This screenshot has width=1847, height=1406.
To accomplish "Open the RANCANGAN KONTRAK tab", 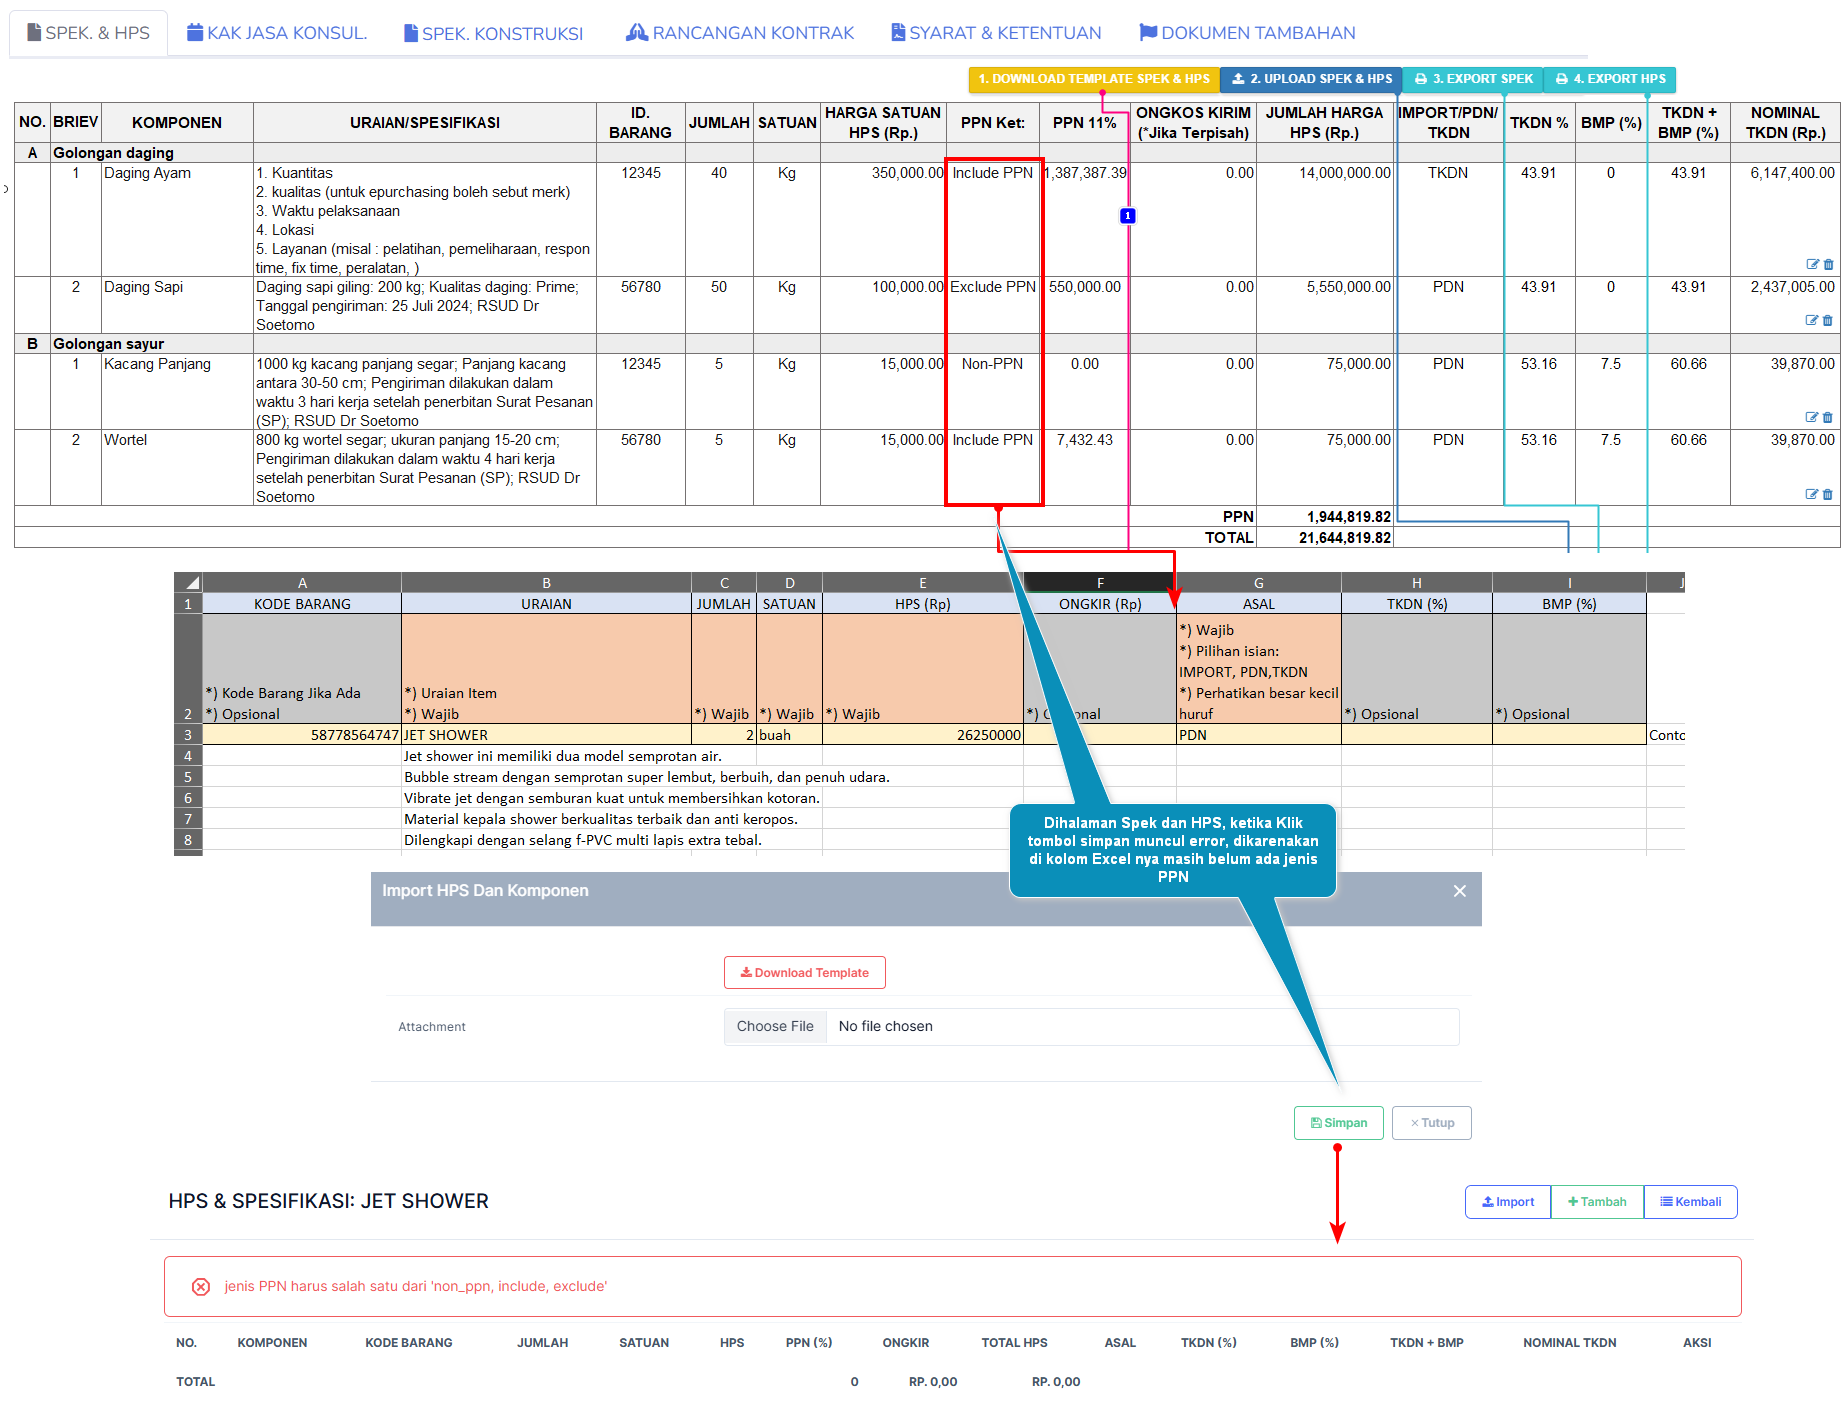I will tap(740, 33).
